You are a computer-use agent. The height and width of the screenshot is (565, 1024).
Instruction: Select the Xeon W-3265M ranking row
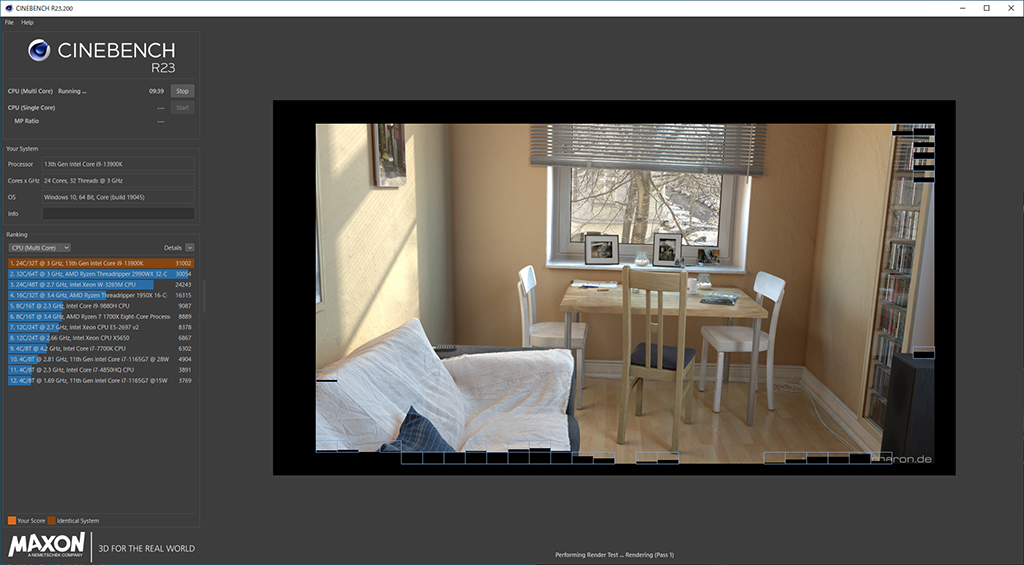coord(101,285)
